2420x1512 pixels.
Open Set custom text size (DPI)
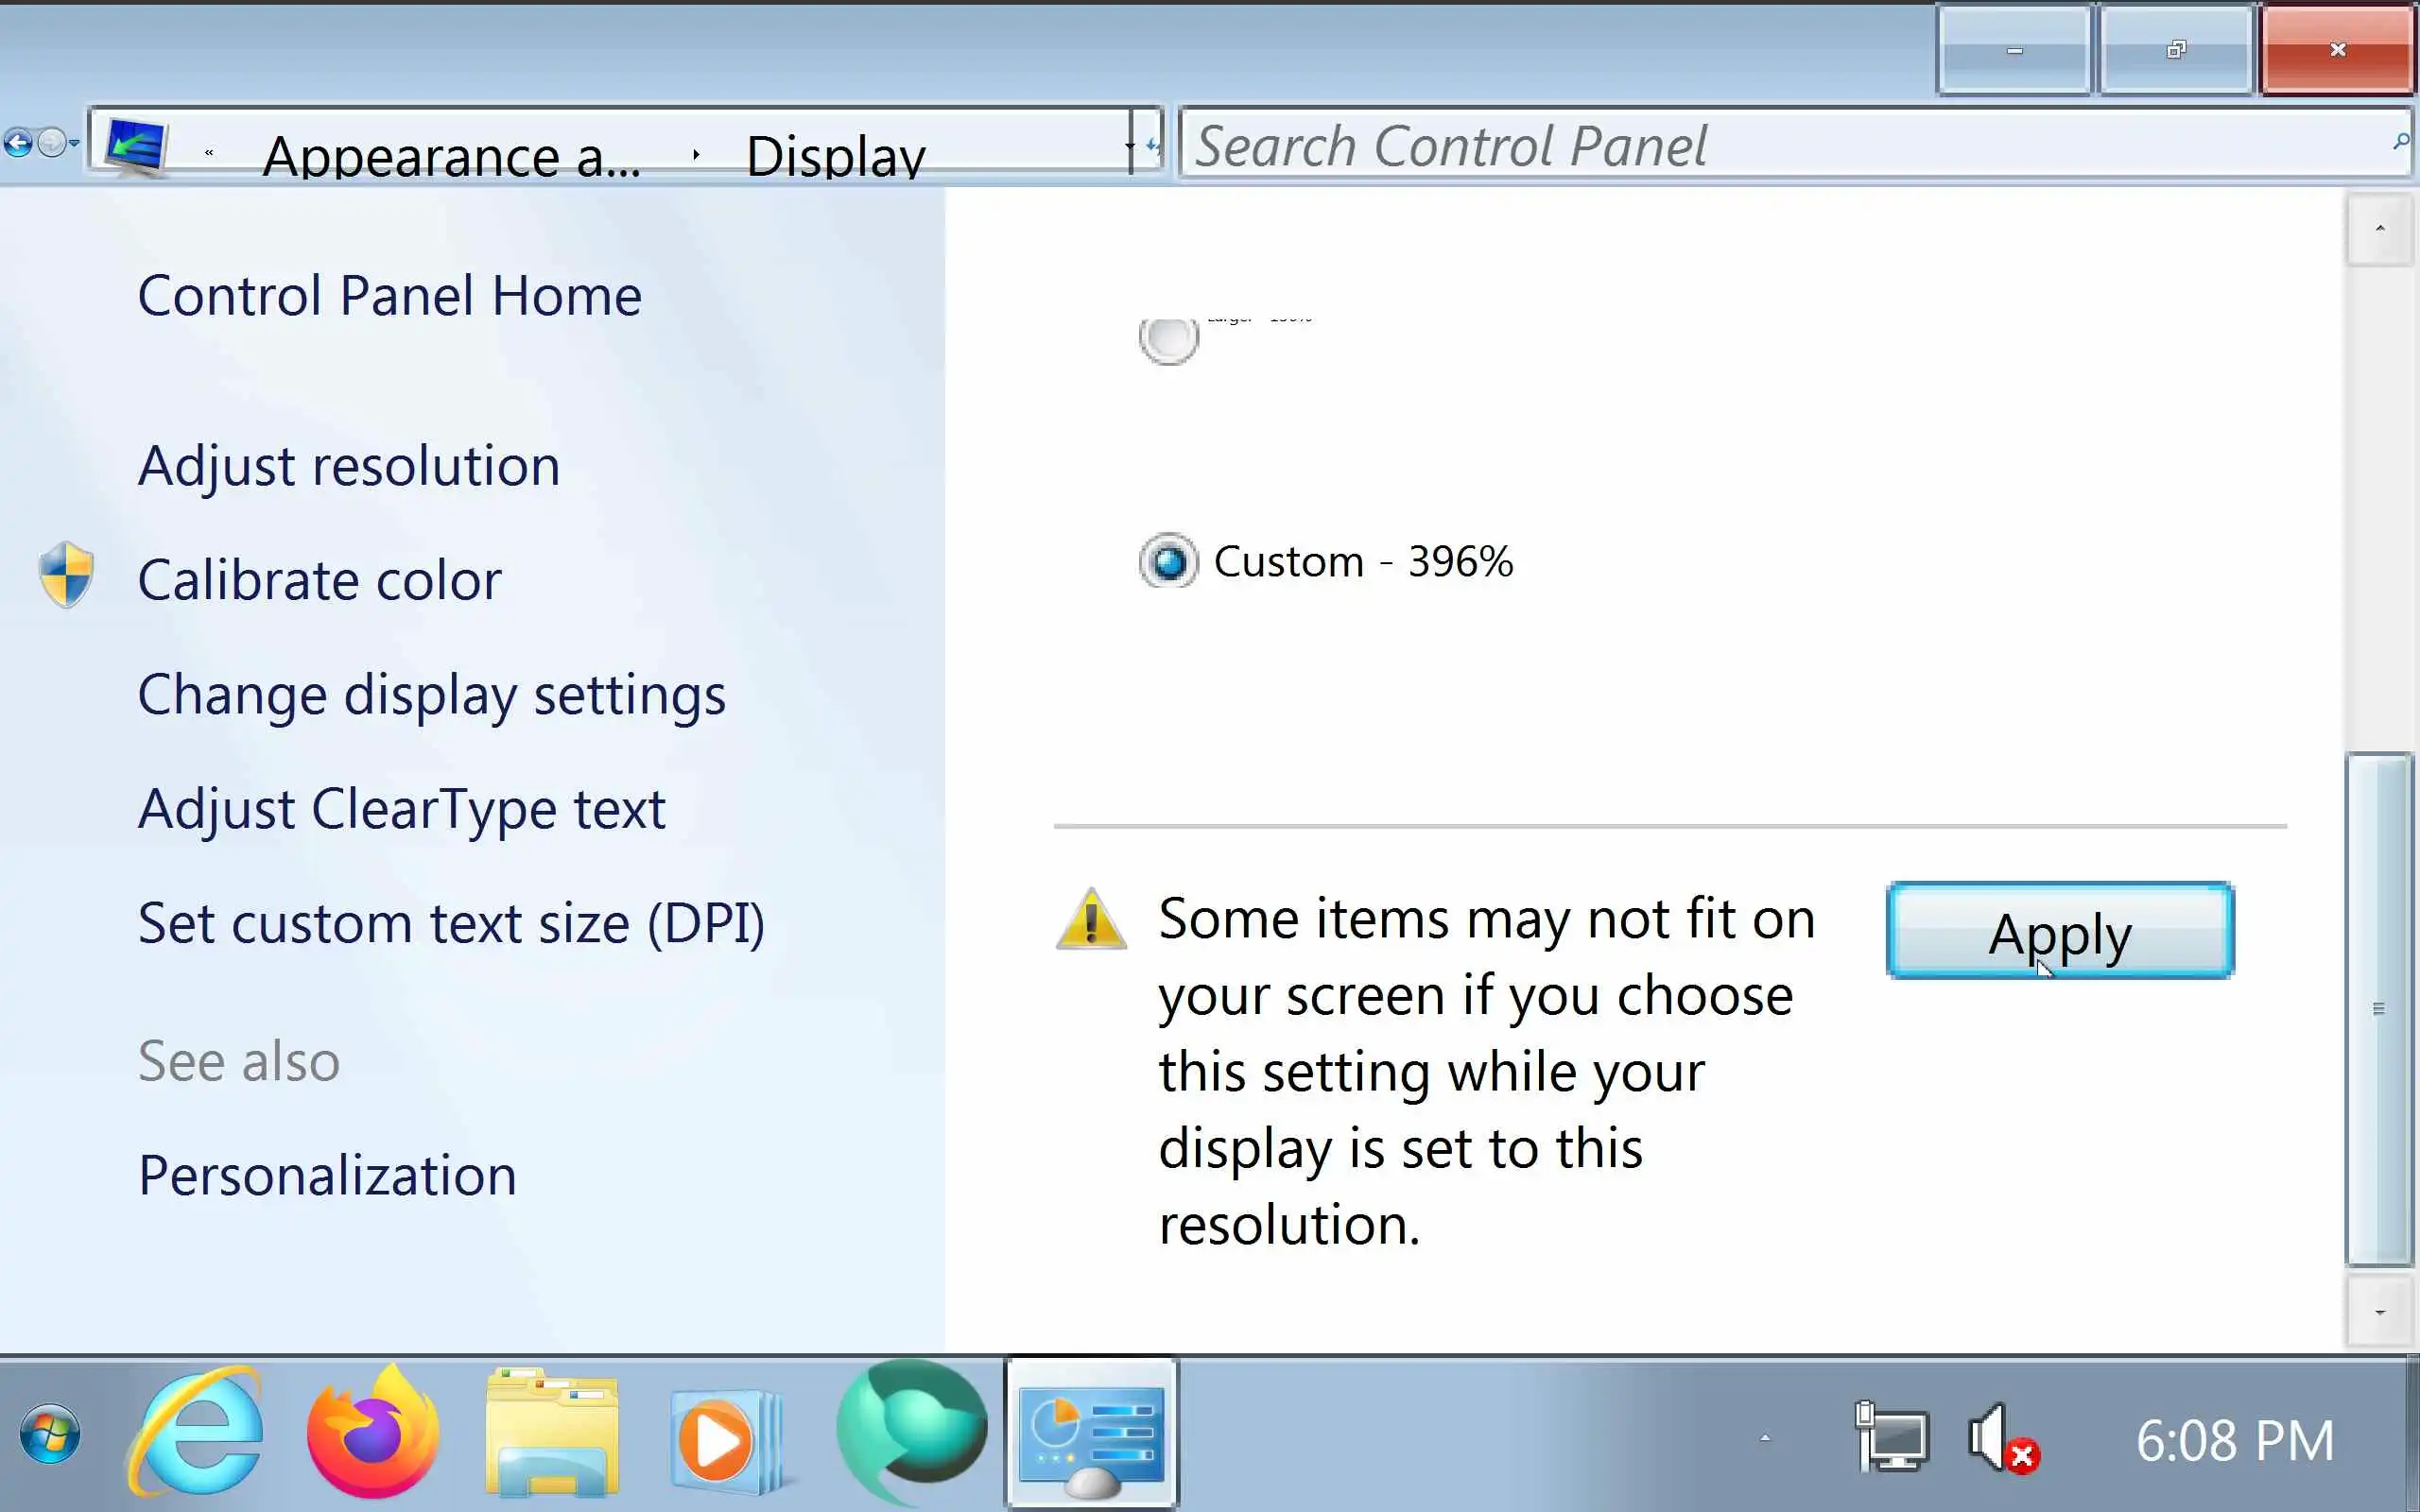[450, 923]
